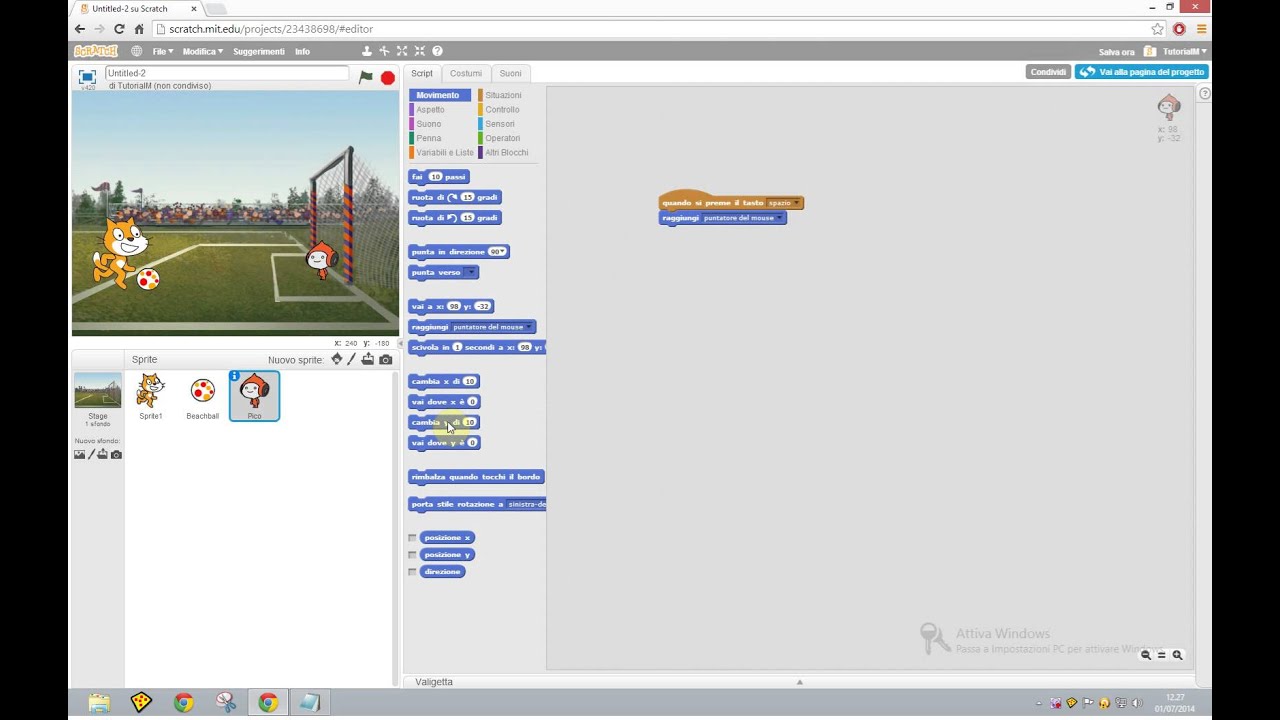
Task: Upload backdrop from file icon under Stage
Action: pyautogui.click(x=102, y=454)
